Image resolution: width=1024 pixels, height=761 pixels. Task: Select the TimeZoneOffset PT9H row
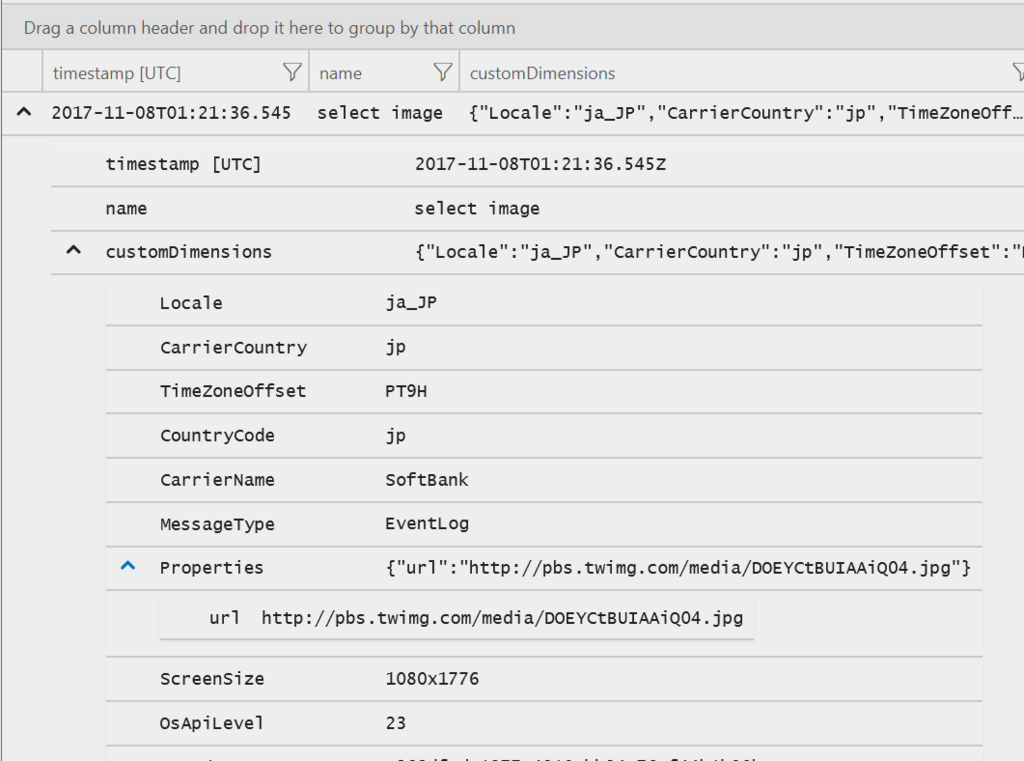[x=544, y=391]
